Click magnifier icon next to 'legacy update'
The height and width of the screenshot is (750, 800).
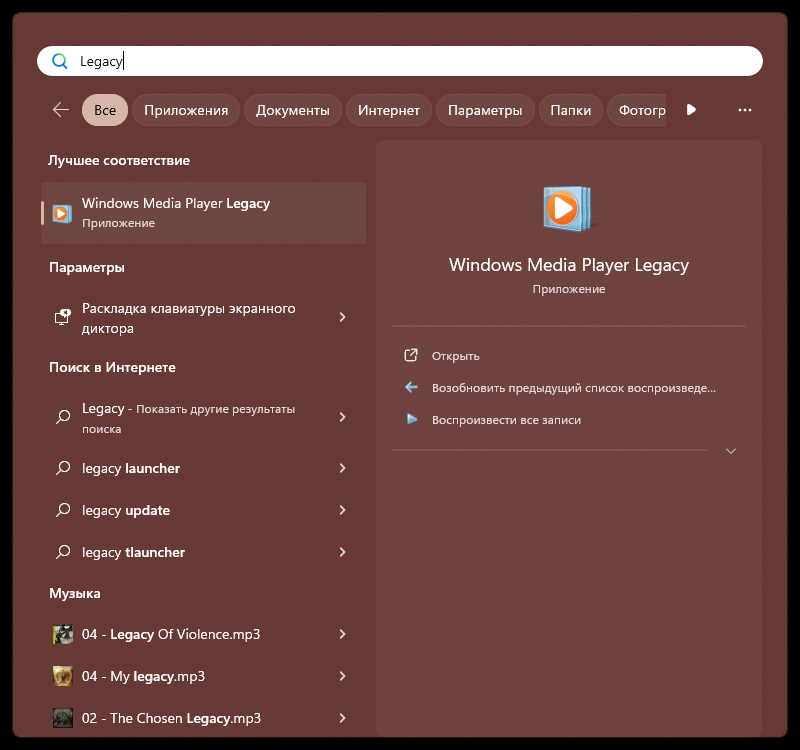coord(63,510)
